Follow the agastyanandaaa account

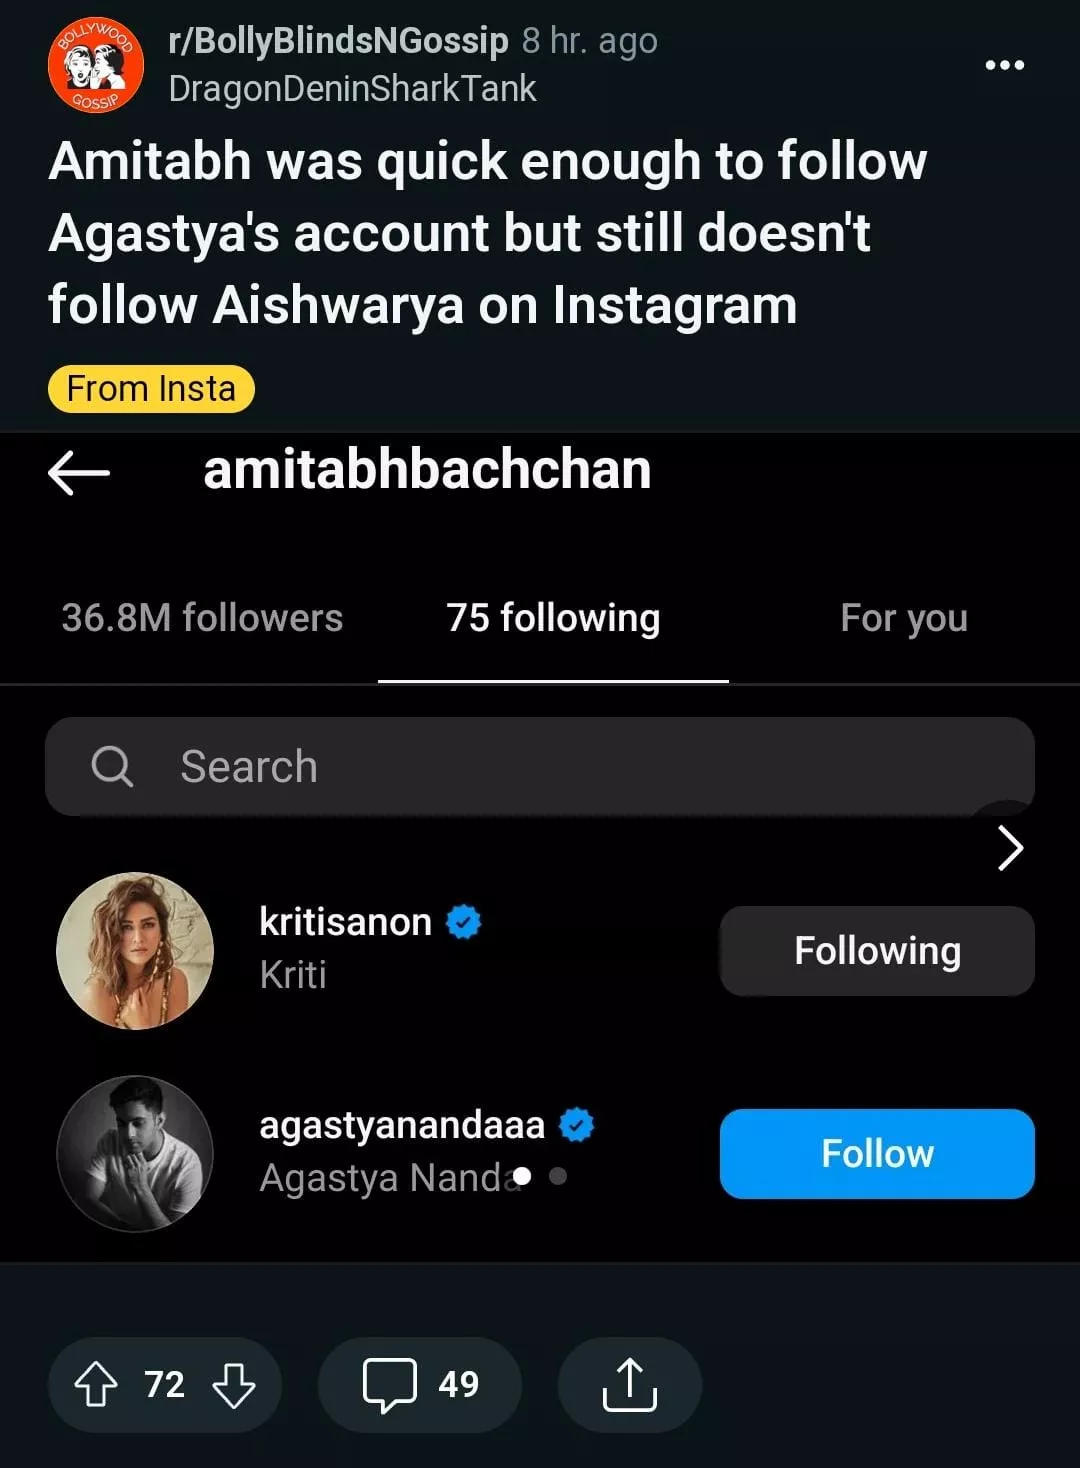[877, 1153]
